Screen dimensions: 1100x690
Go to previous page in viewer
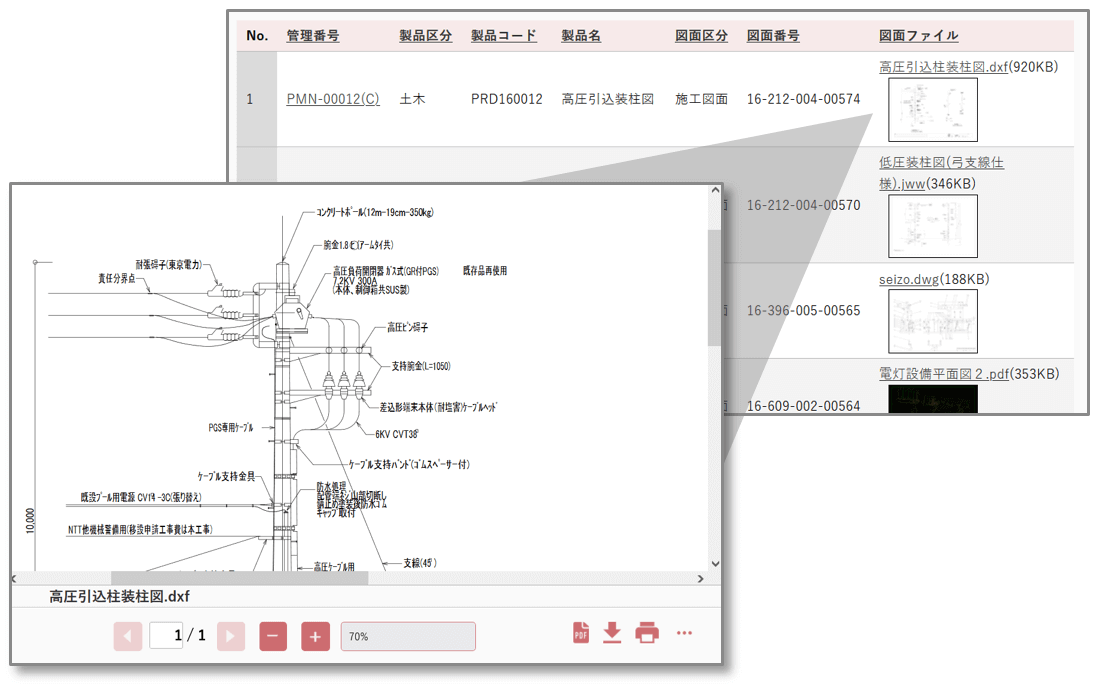tap(128, 637)
